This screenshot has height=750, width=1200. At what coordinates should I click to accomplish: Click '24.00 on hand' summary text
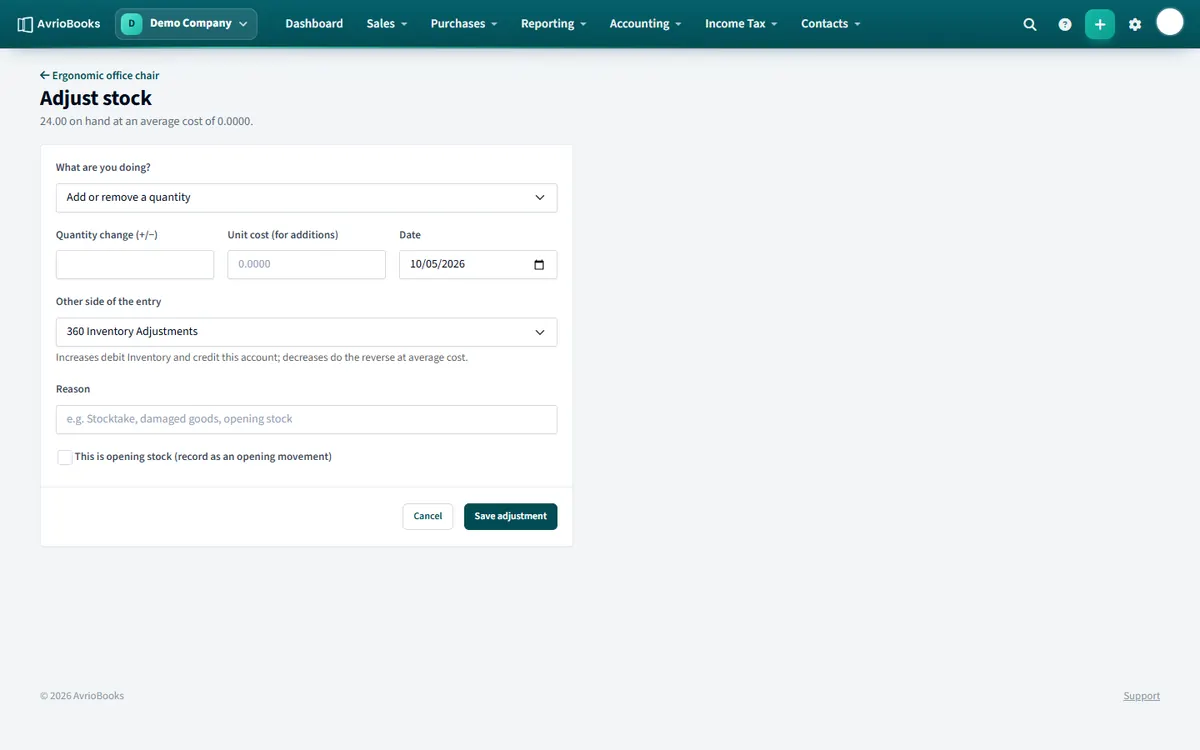146,122
